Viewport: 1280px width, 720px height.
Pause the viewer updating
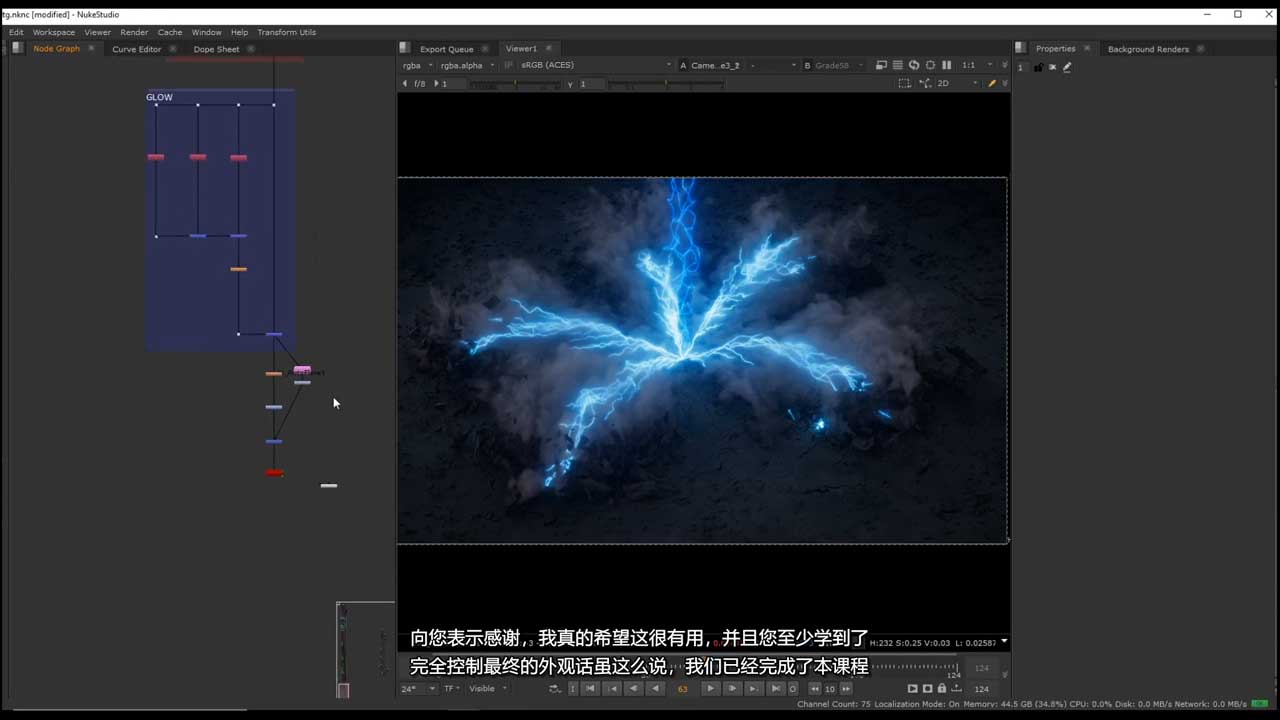pyautogui.click(x=946, y=65)
